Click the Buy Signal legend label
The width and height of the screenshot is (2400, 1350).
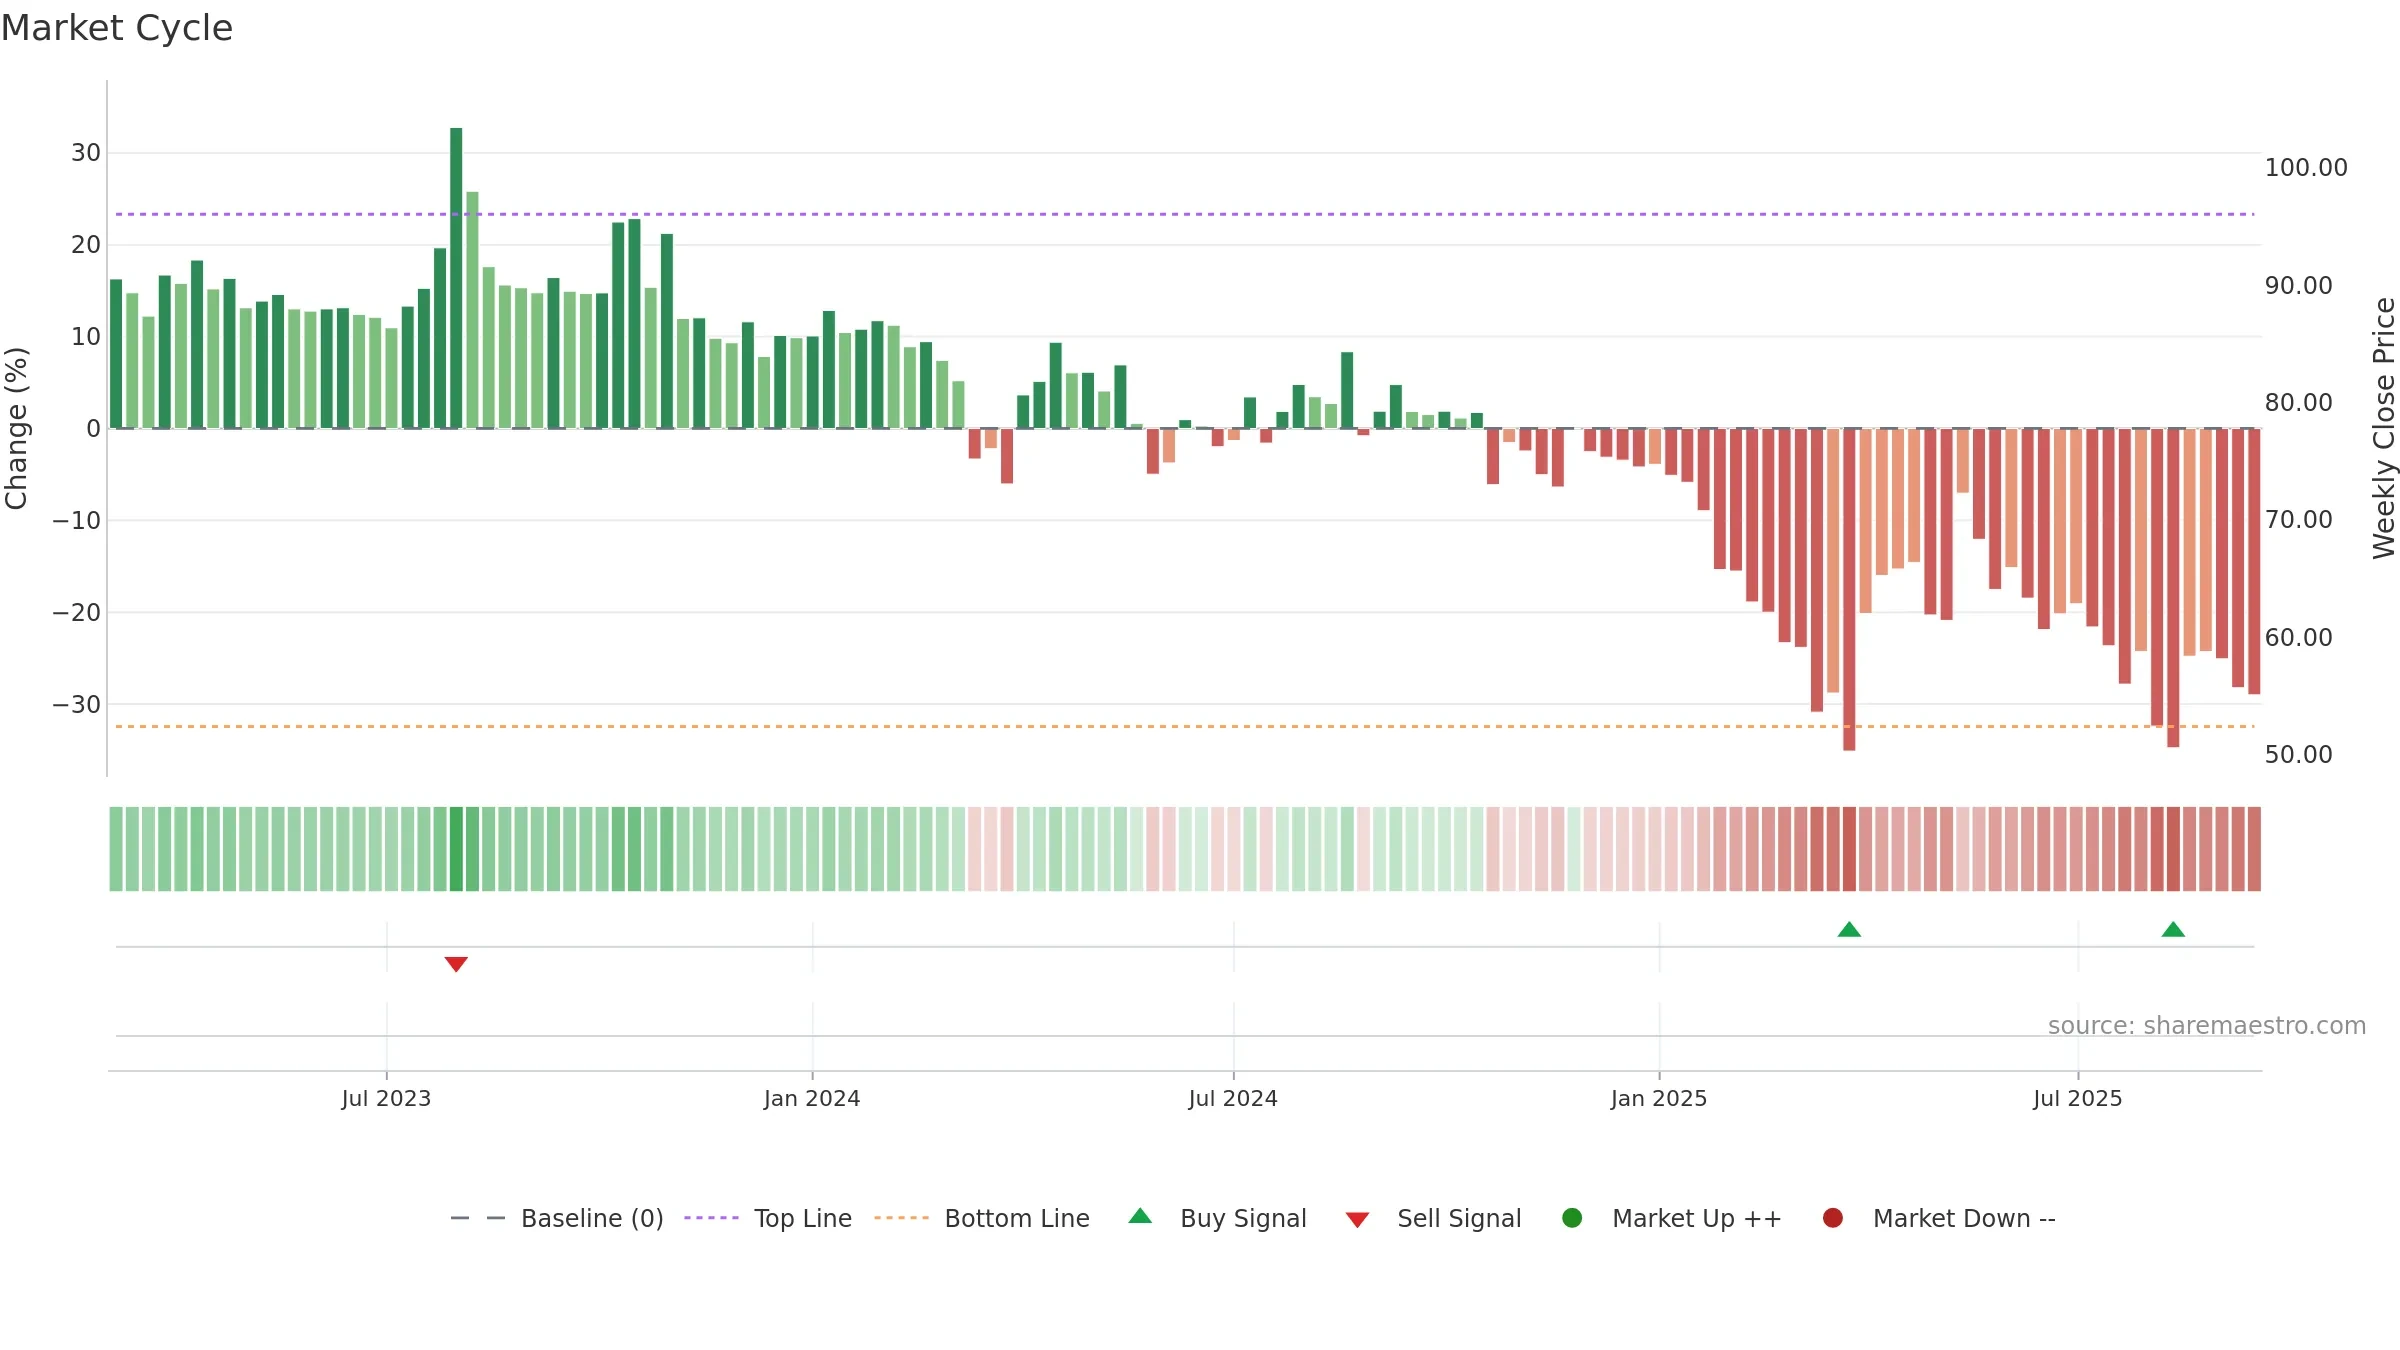pyautogui.click(x=1243, y=1218)
